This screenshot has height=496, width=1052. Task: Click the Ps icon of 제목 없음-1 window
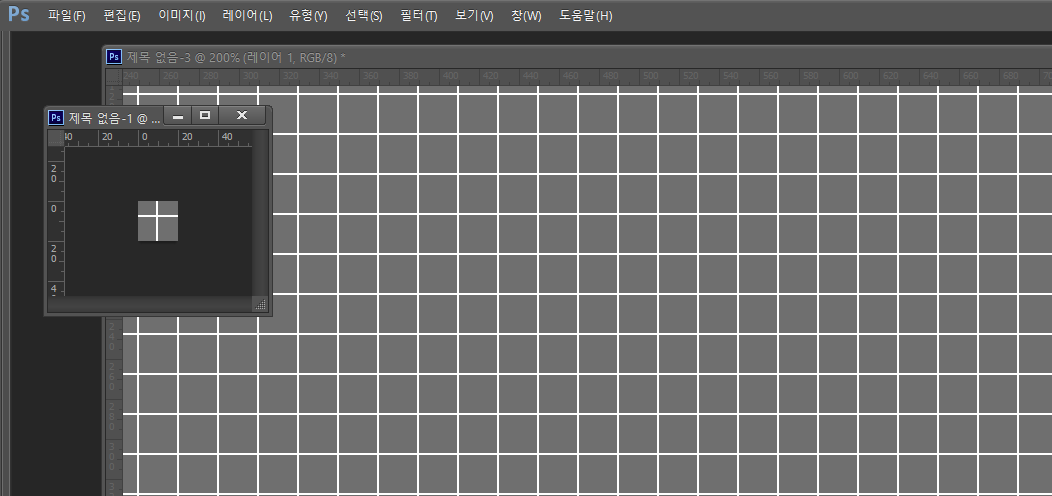[56, 117]
